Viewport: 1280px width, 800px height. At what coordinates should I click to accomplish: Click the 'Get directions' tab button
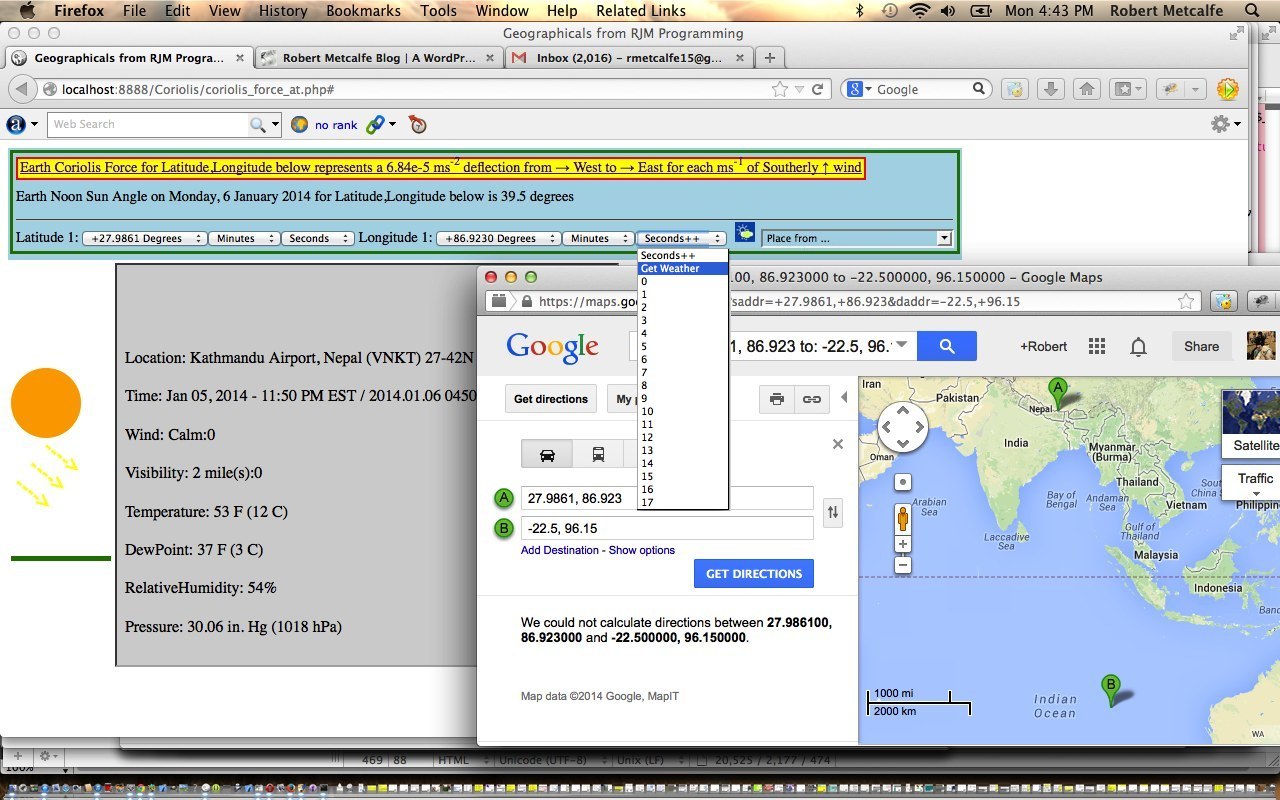pyautogui.click(x=551, y=399)
